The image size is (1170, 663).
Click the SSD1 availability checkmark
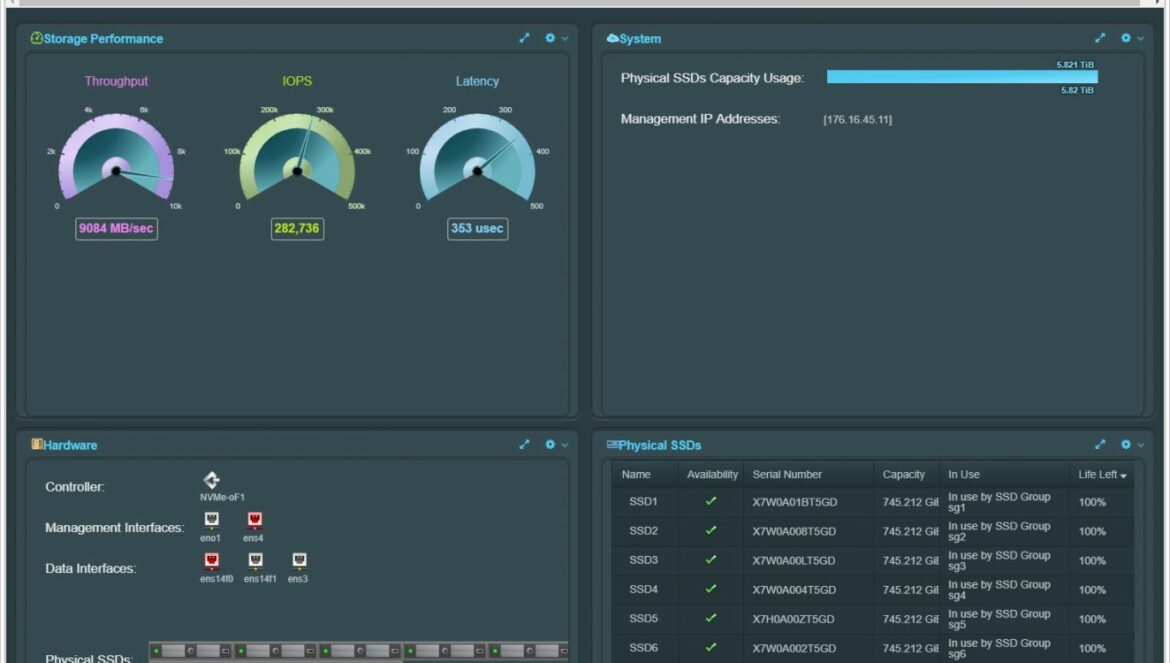[710, 501]
